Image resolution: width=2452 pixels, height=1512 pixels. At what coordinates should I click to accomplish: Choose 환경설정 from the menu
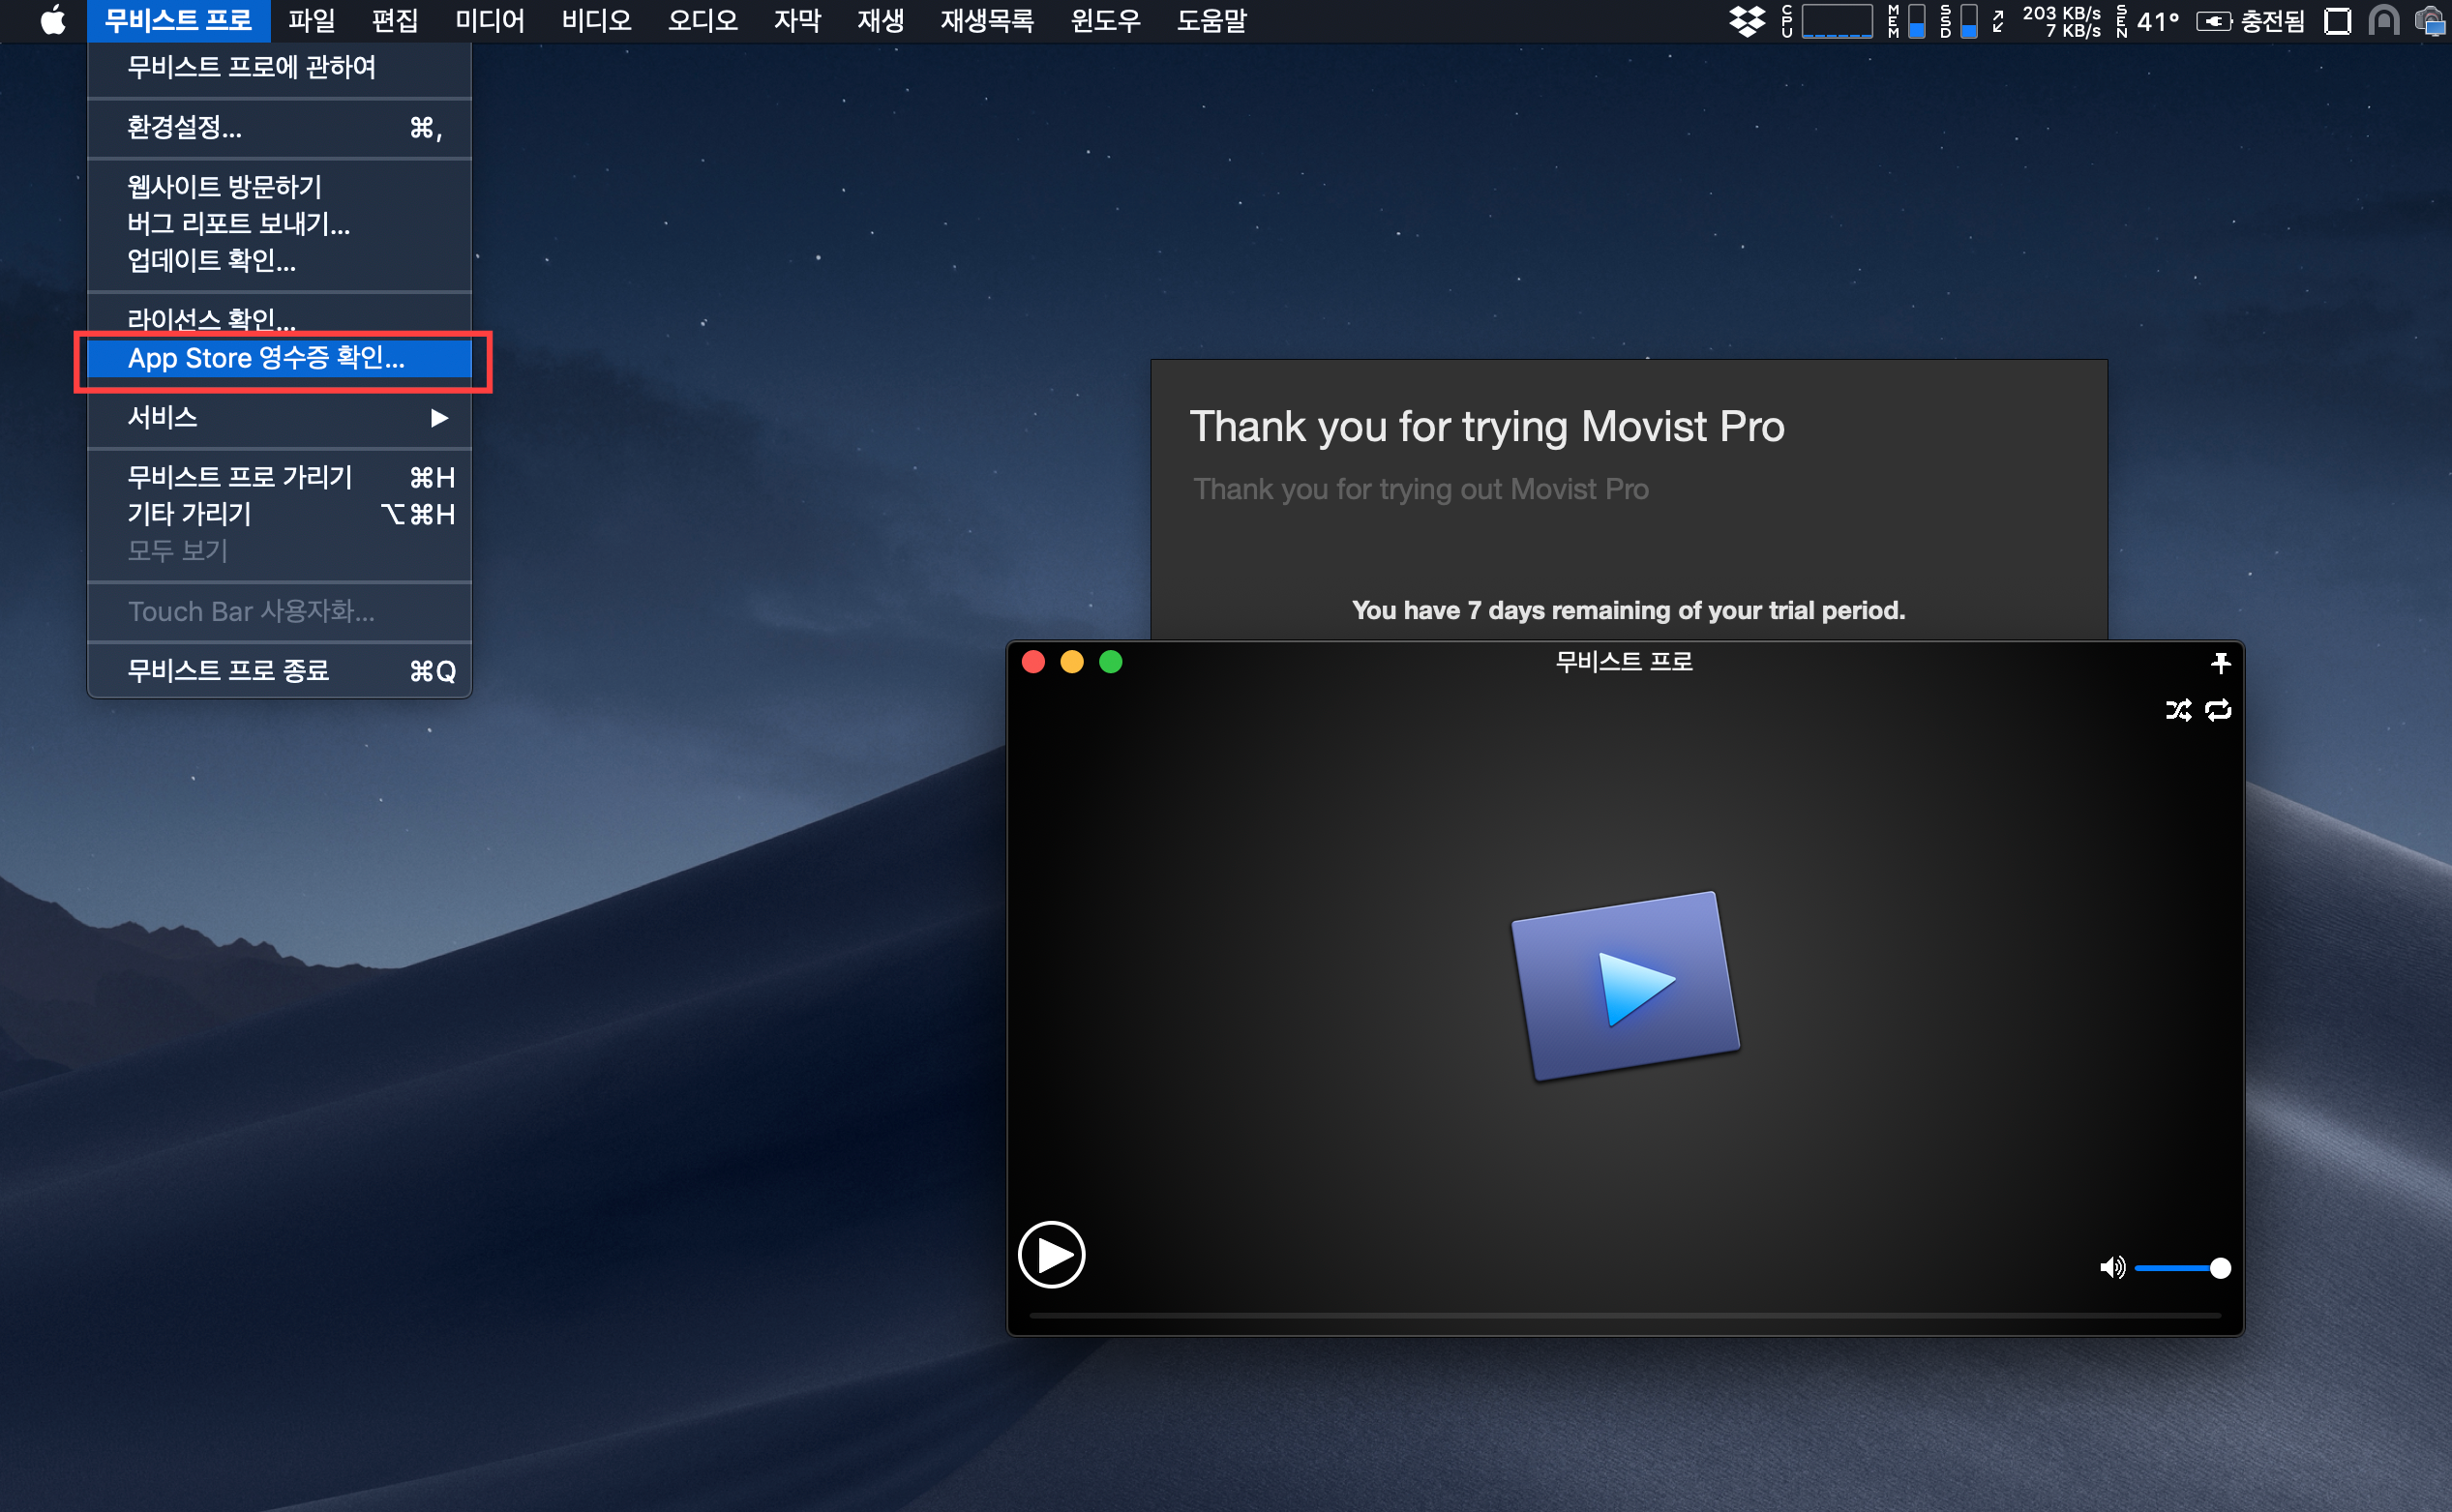185,127
